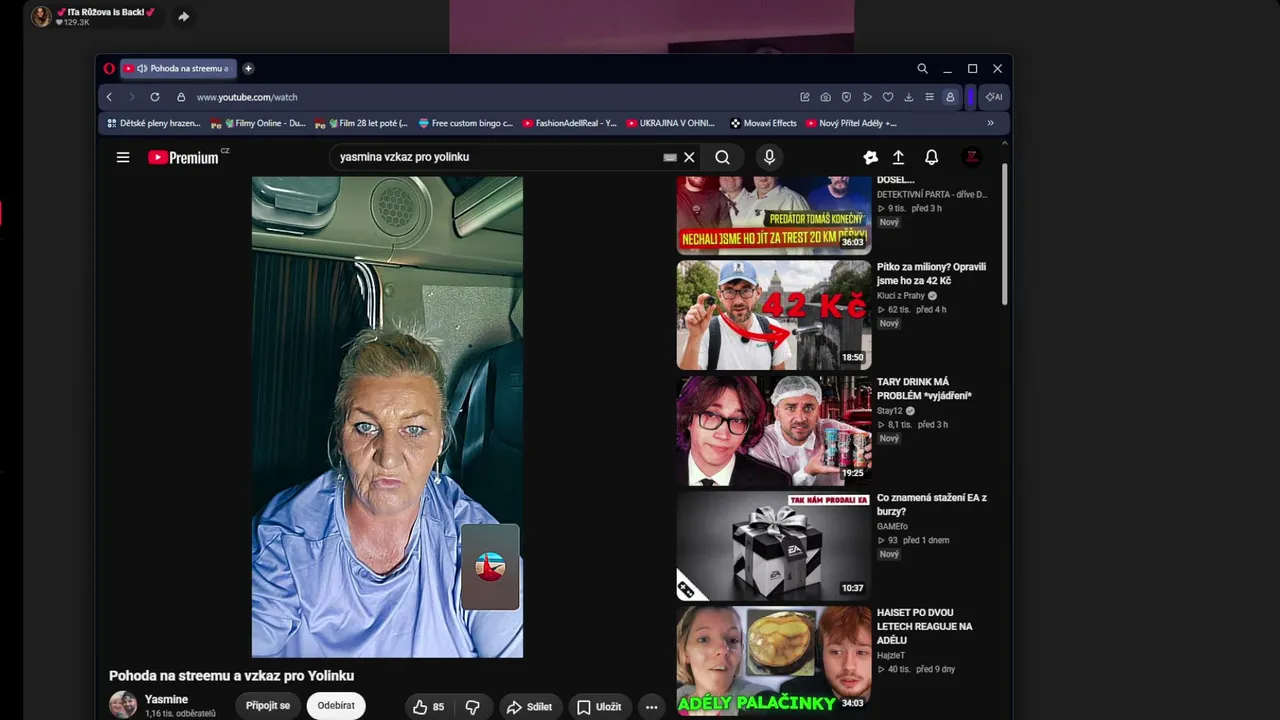Open Nový Přítel Adély bookmark
Viewport: 1280px width, 720px height.
pos(851,123)
